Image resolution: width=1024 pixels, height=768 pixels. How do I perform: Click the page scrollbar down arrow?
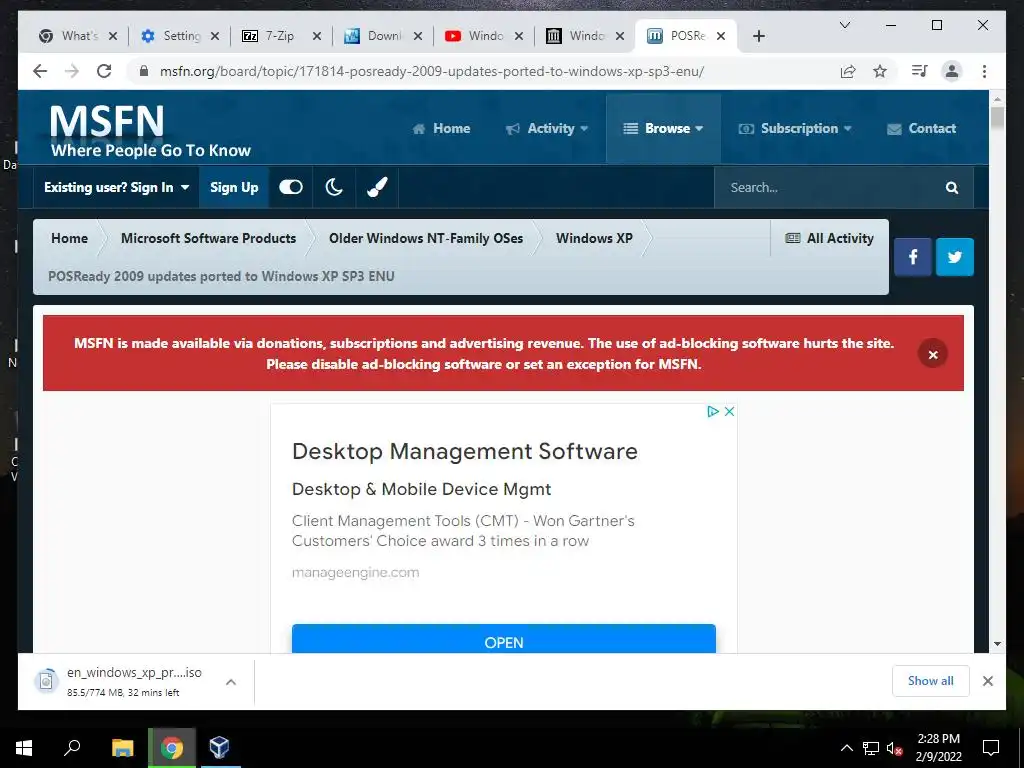(x=997, y=644)
